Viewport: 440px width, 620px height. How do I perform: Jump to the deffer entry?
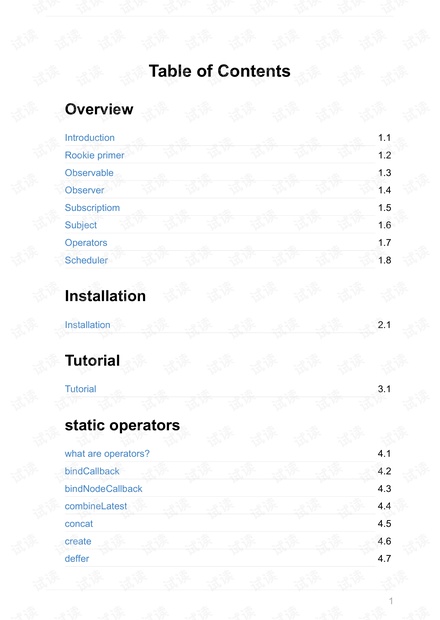[77, 559]
